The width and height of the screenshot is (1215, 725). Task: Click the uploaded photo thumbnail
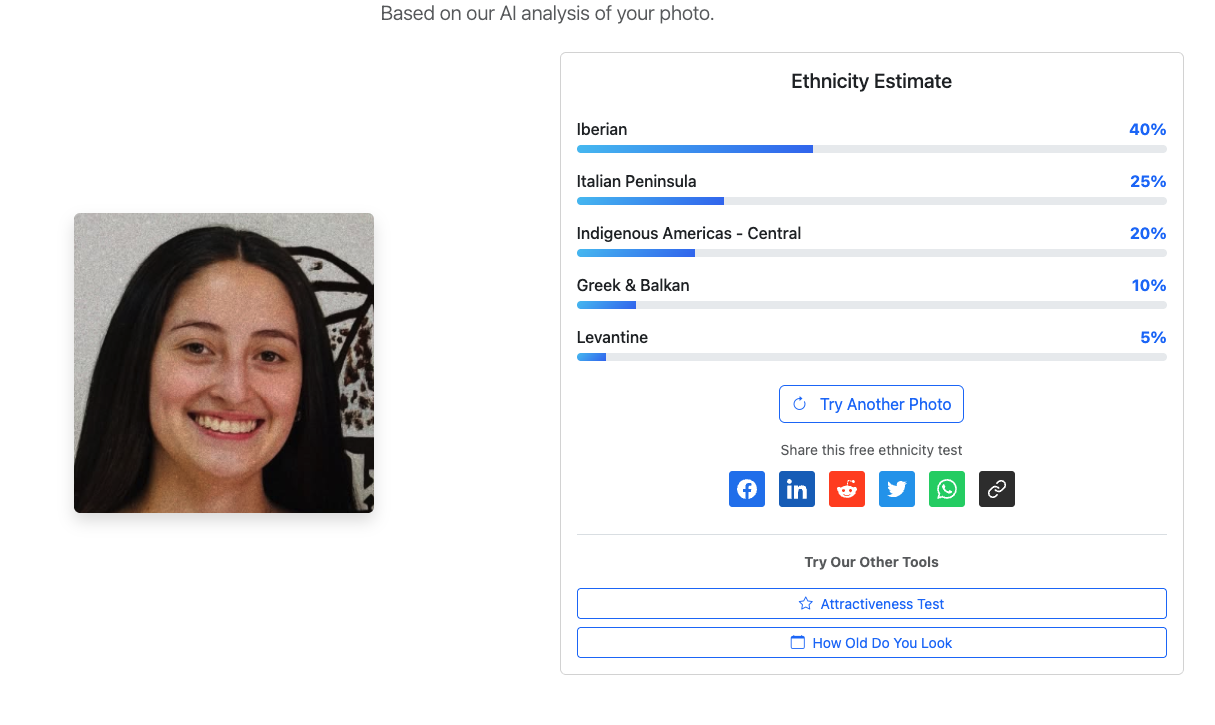(x=224, y=363)
